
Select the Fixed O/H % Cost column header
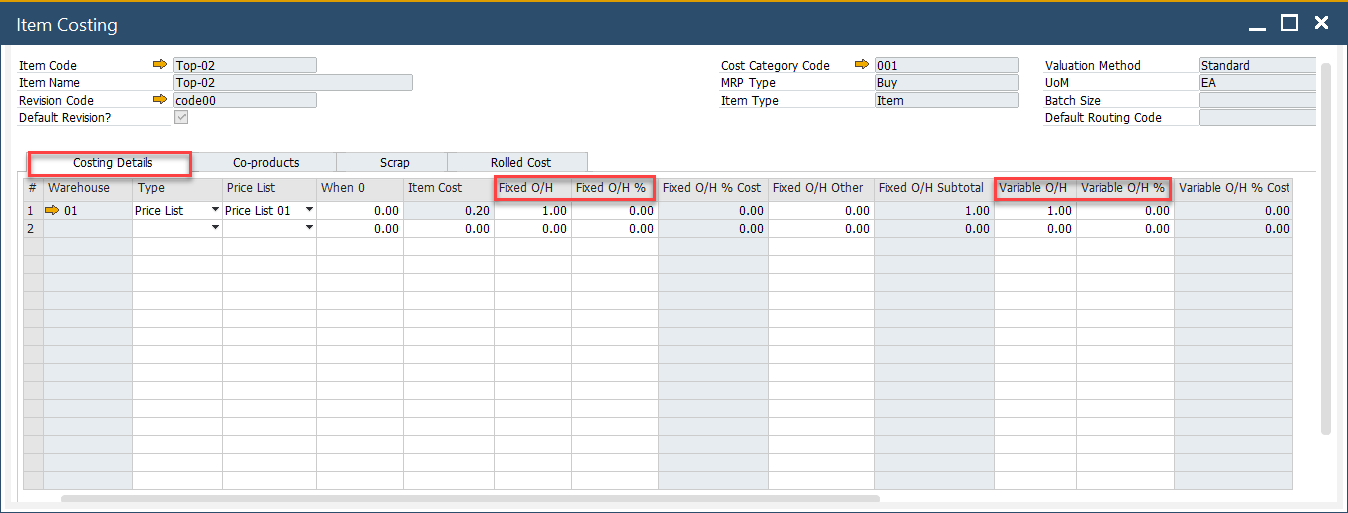[x=713, y=188]
